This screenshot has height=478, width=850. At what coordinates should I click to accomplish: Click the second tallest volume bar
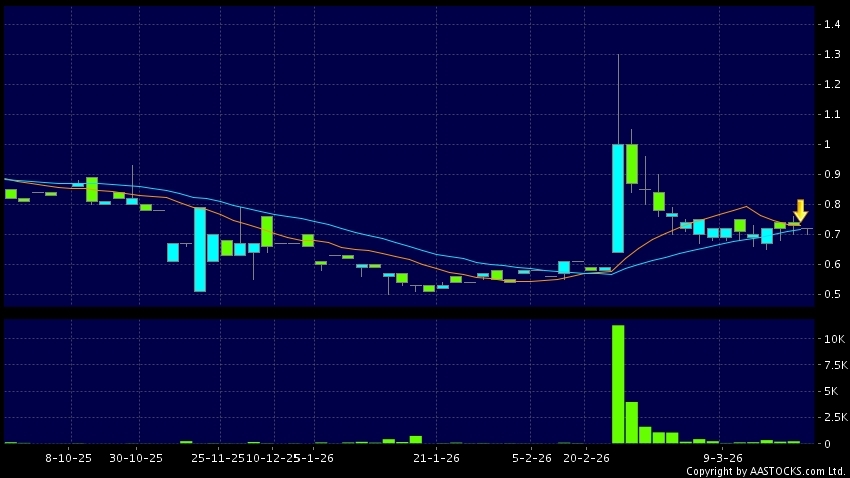coord(632,422)
